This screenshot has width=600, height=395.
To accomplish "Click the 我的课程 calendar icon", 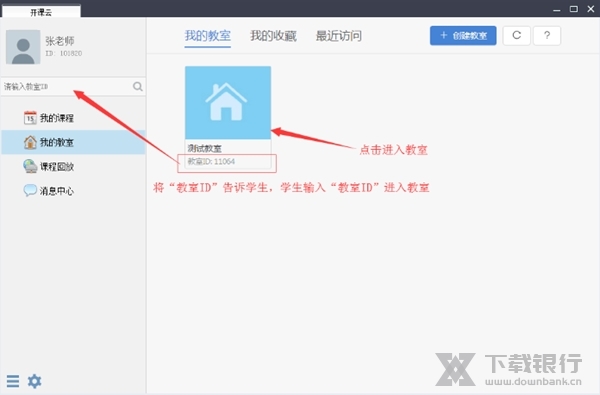I will pyautogui.click(x=30, y=118).
